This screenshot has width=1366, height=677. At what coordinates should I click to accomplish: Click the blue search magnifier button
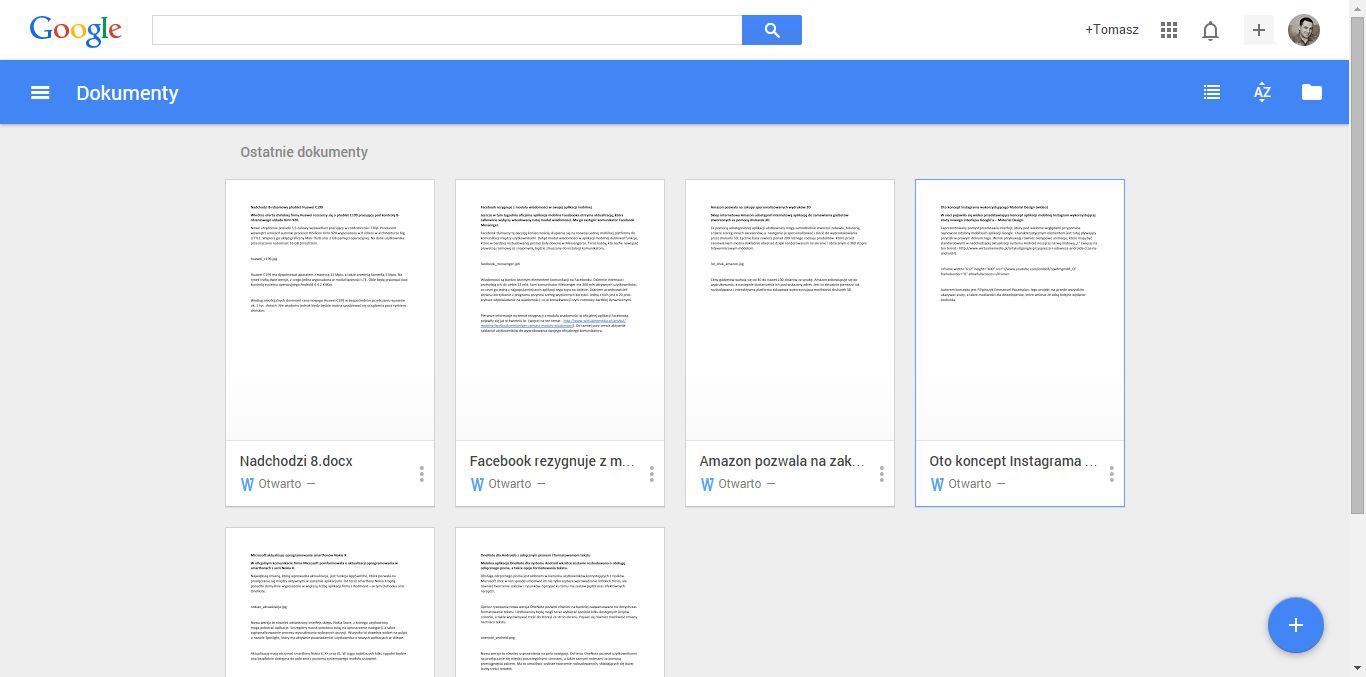772,30
